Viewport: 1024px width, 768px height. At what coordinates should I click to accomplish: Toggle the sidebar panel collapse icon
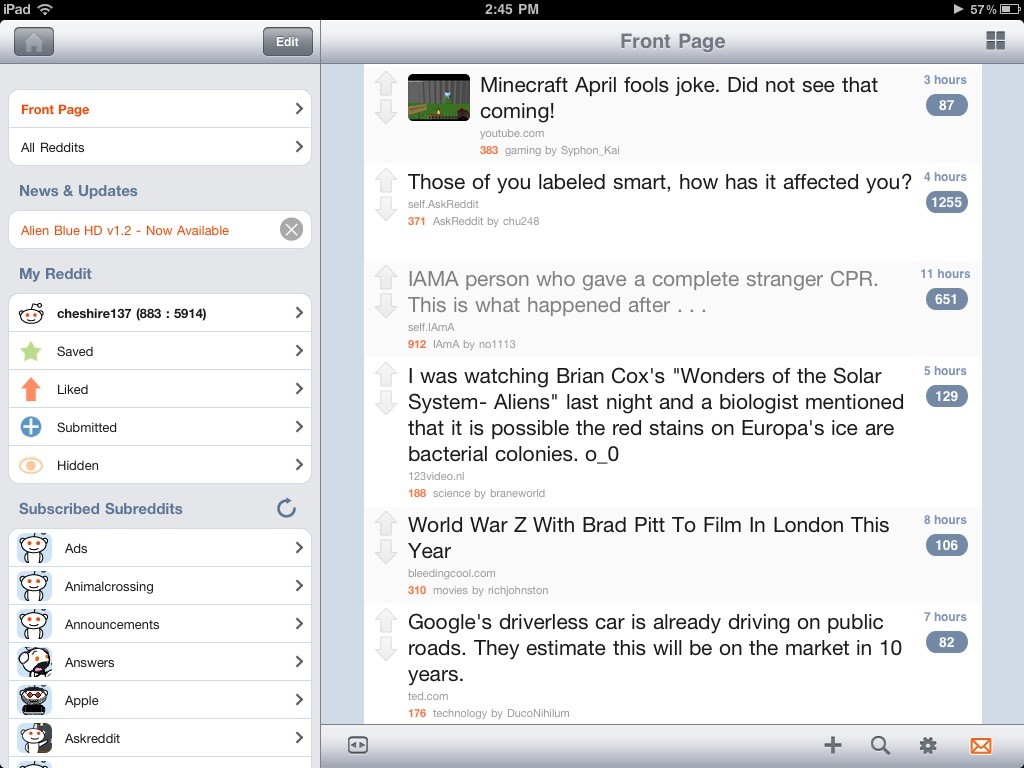click(358, 745)
